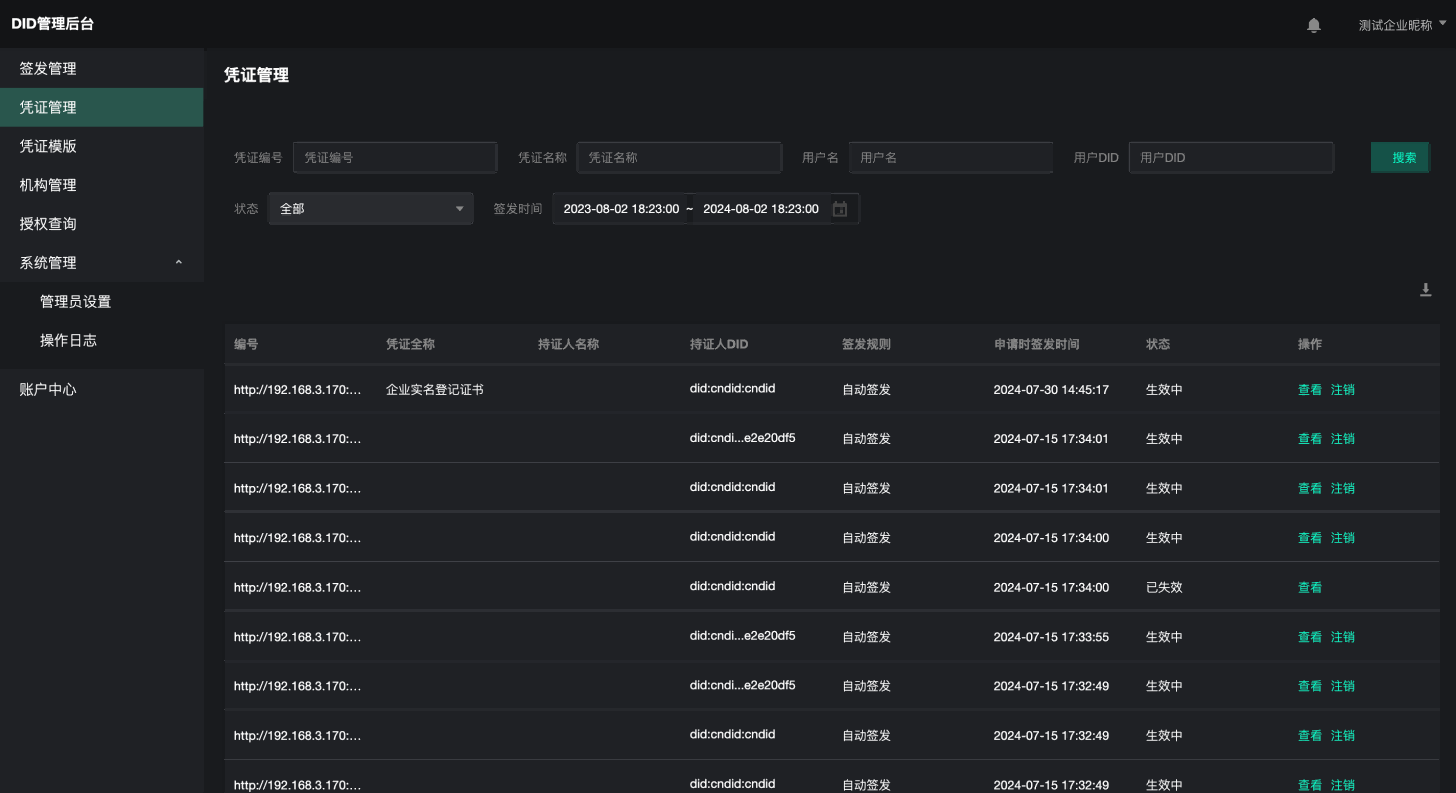
Task: Open 授权查询 sidebar page
Action: point(48,224)
